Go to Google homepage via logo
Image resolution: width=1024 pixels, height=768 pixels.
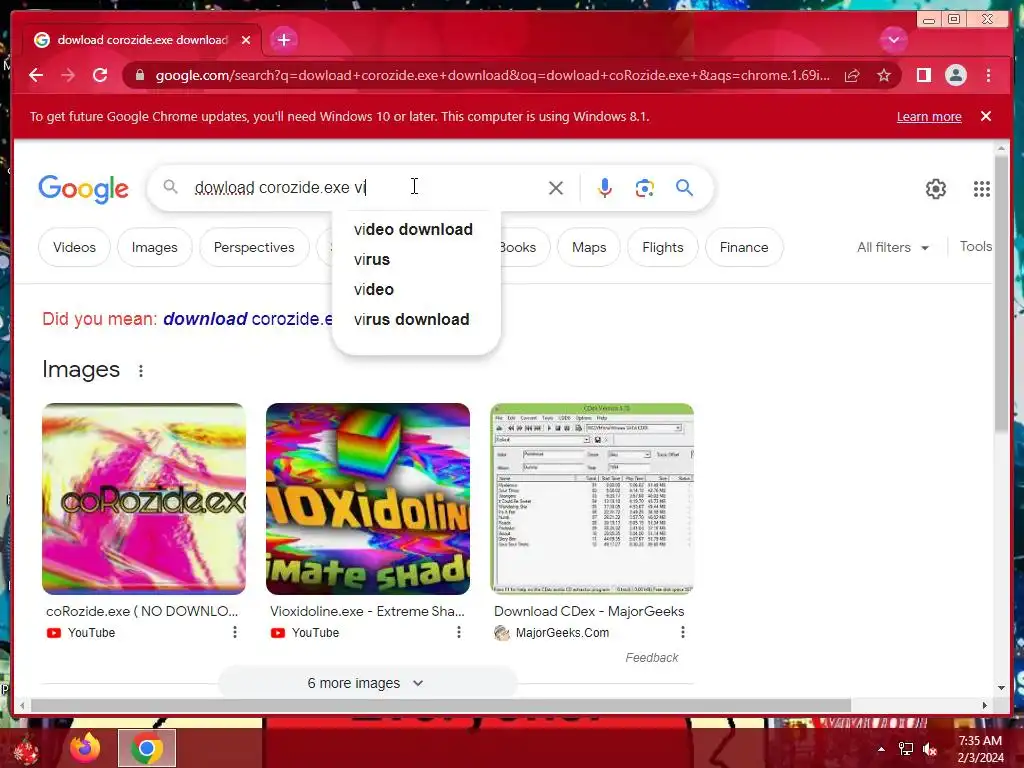[83, 189]
